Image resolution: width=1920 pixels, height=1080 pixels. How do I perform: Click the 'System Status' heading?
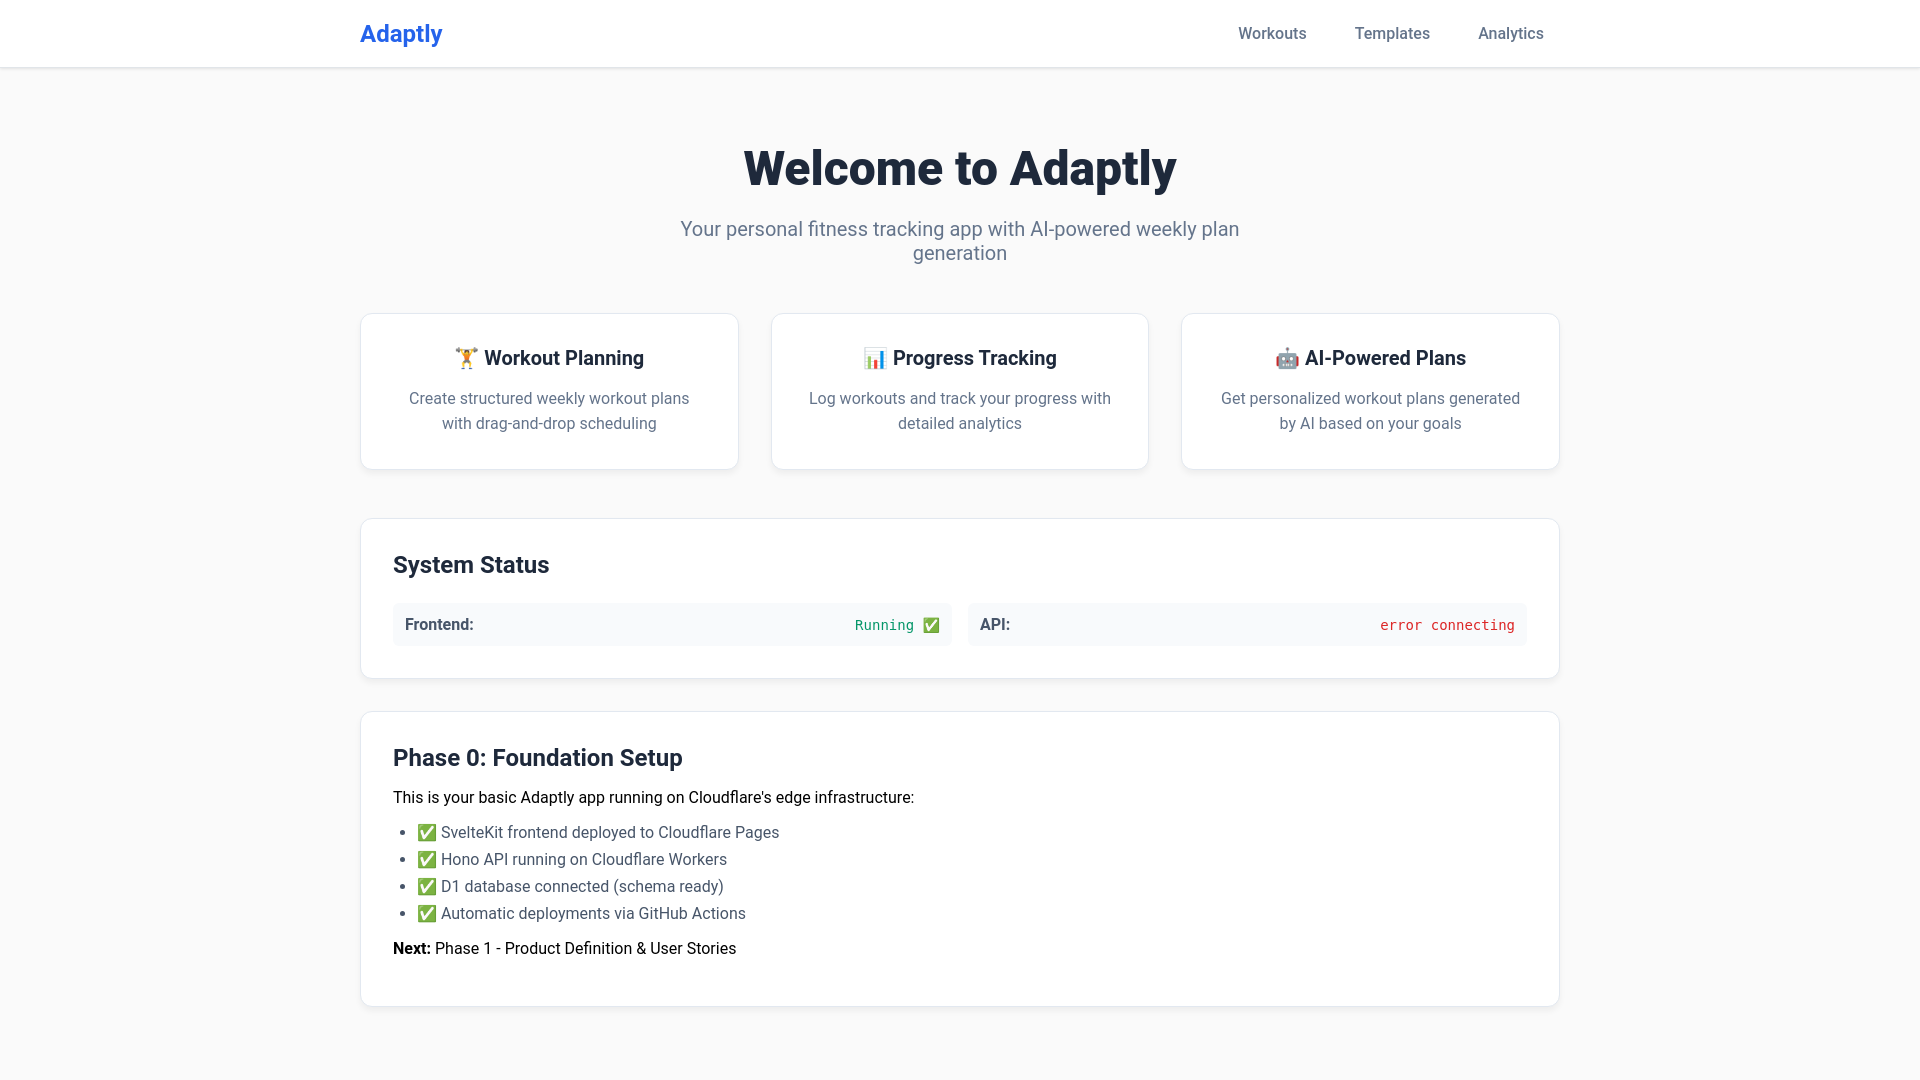(x=471, y=565)
